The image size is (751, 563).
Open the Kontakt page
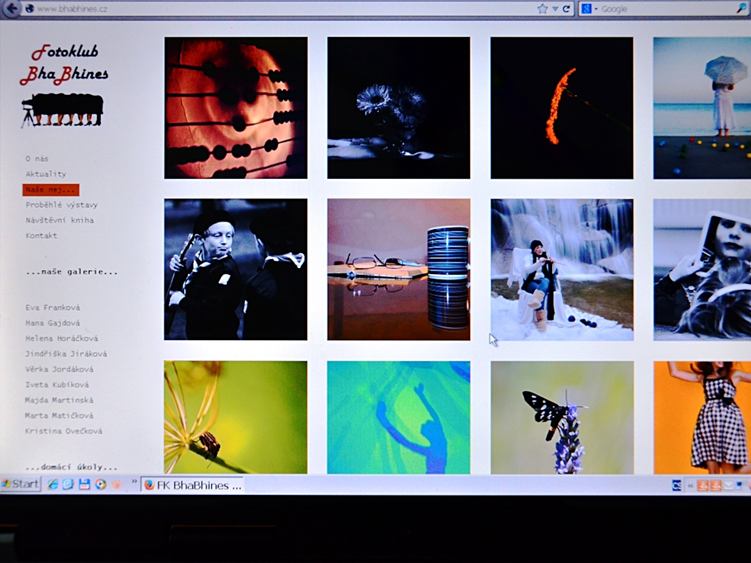[41, 236]
